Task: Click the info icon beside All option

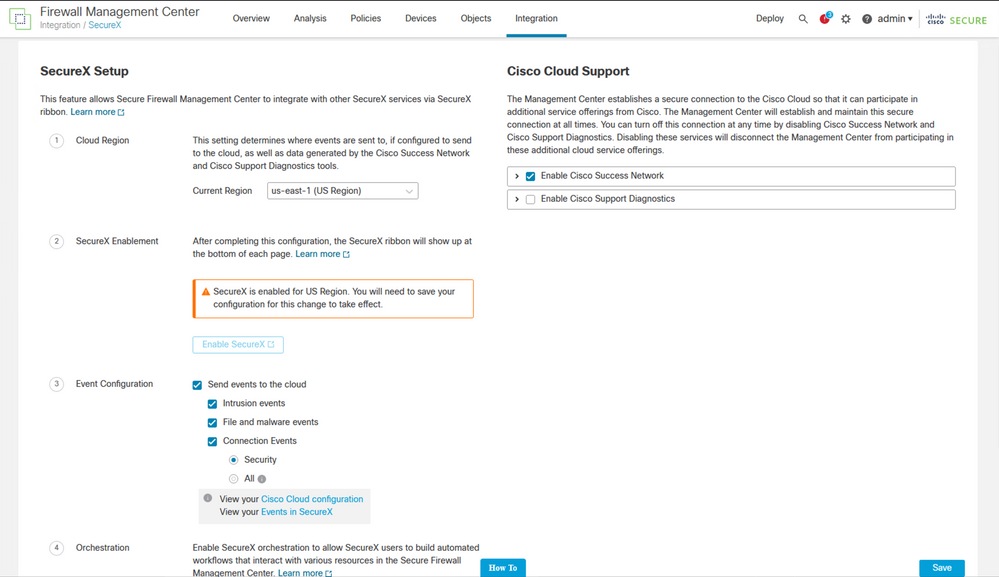Action: [262, 479]
